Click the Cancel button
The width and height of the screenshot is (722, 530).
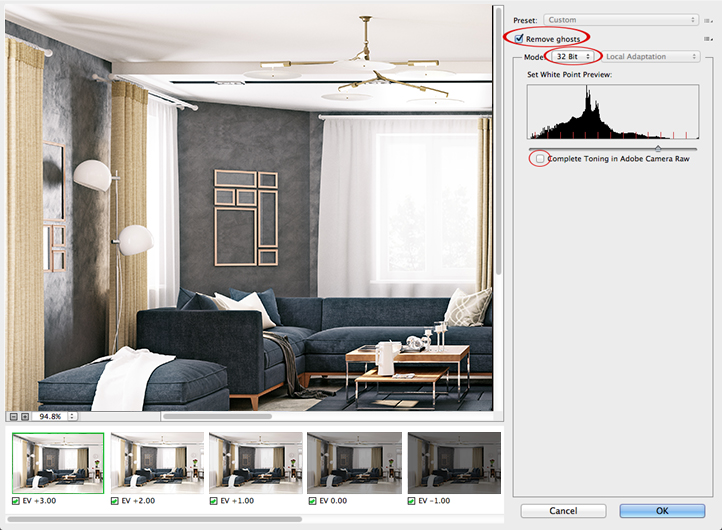coord(563,511)
